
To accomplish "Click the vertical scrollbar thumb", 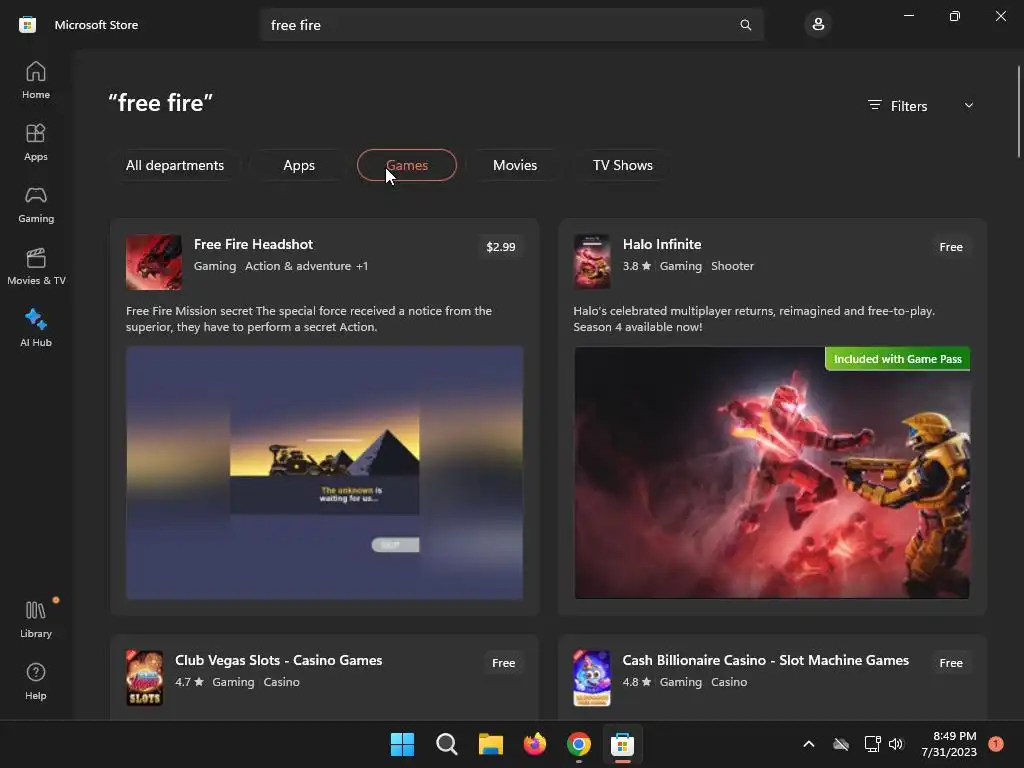I will point(1019,111).
